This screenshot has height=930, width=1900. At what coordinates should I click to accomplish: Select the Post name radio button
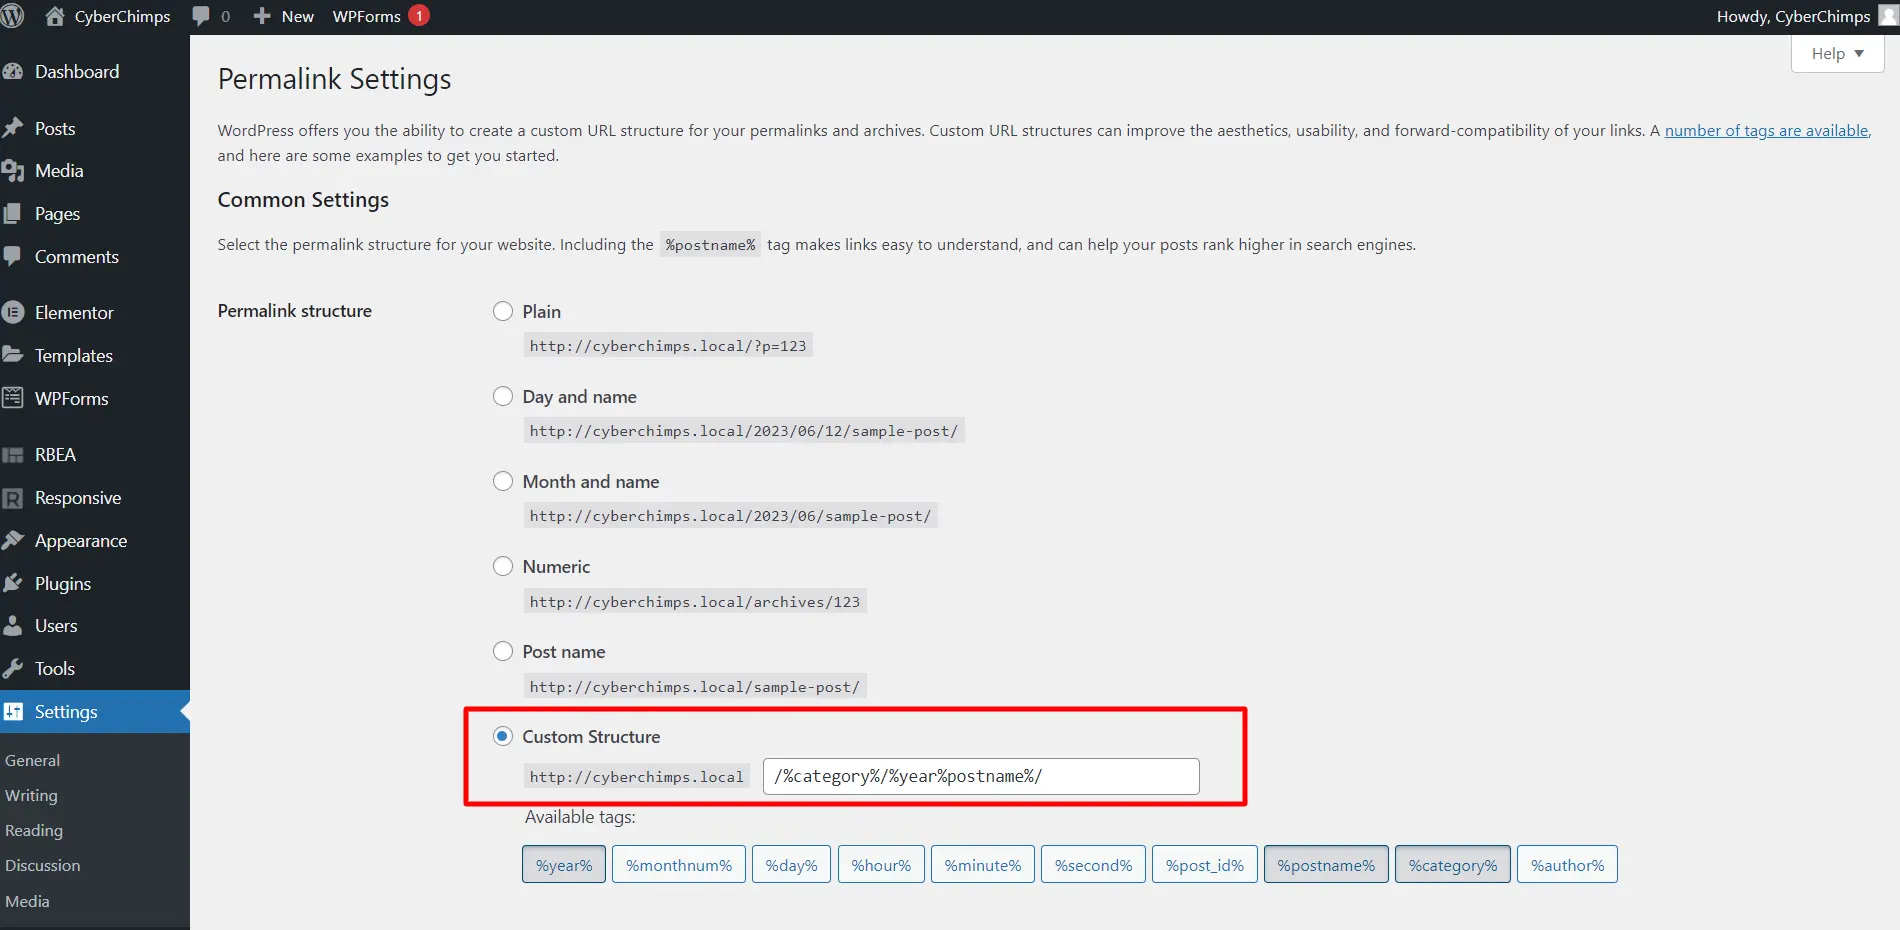(x=503, y=651)
